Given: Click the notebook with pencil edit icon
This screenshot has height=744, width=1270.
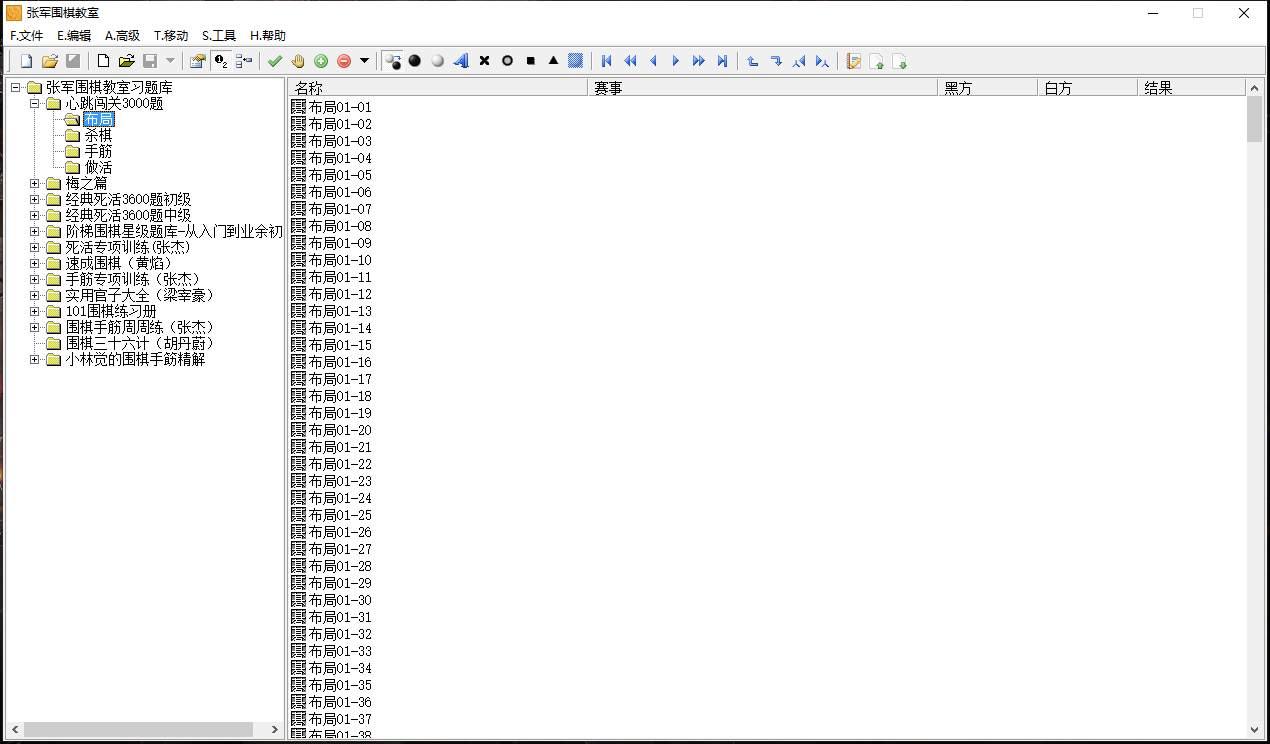Looking at the screenshot, I should click(x=854, y=61).
